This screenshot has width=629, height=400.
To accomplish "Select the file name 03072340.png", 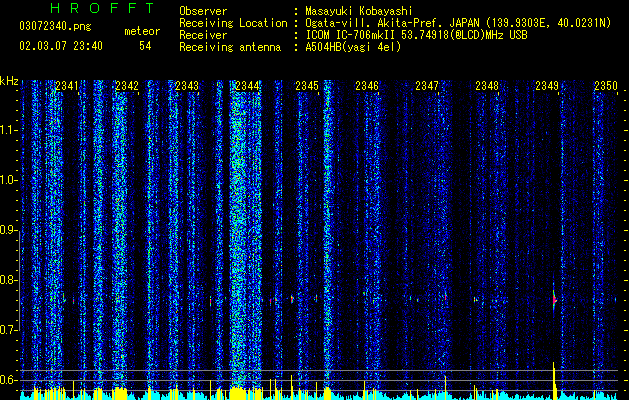I will 55,27.
